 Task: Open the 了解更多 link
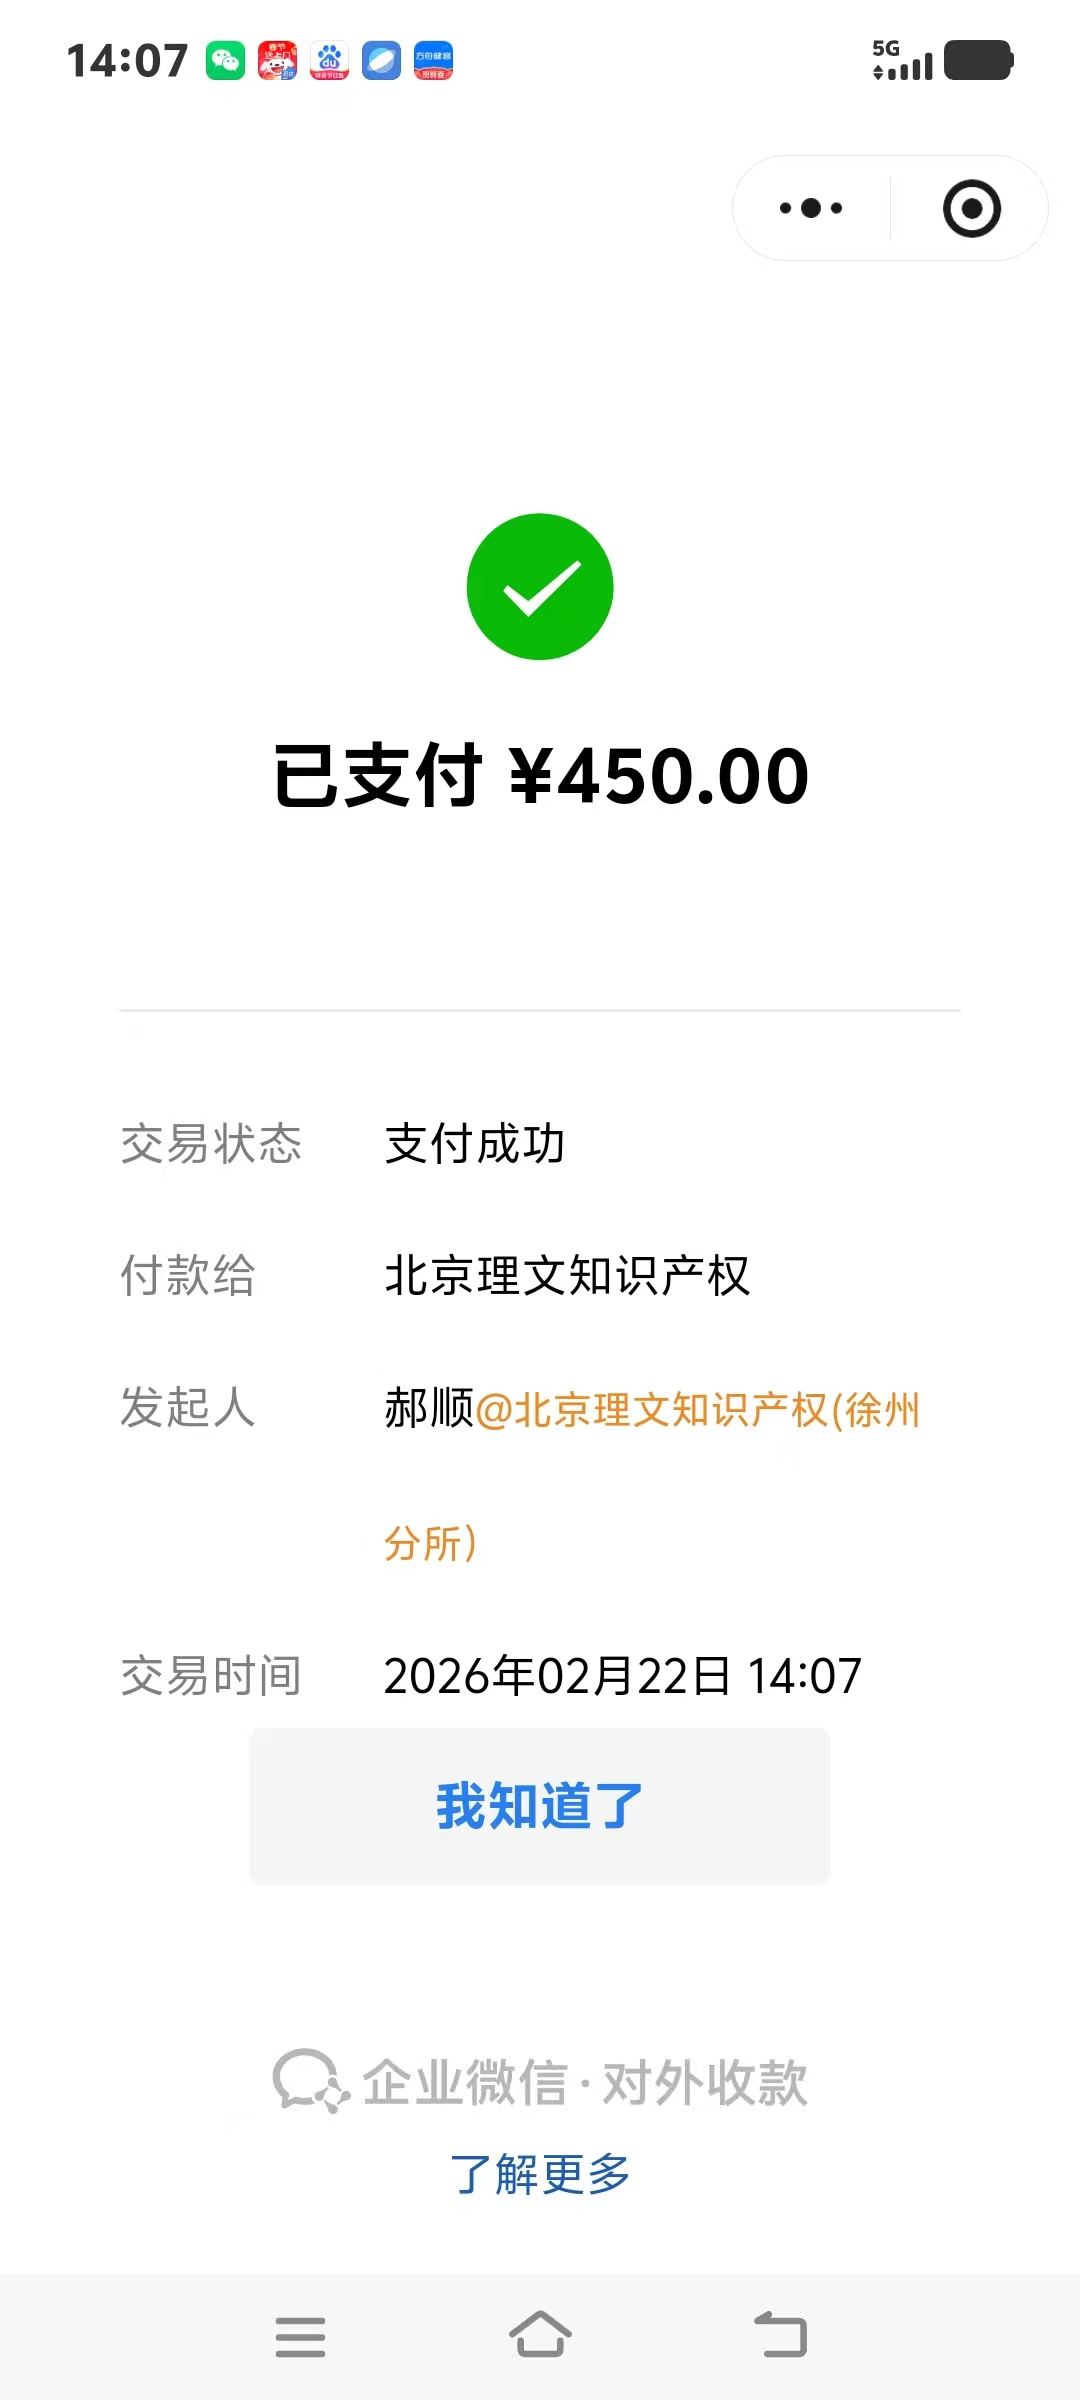tap(540, 2174)
